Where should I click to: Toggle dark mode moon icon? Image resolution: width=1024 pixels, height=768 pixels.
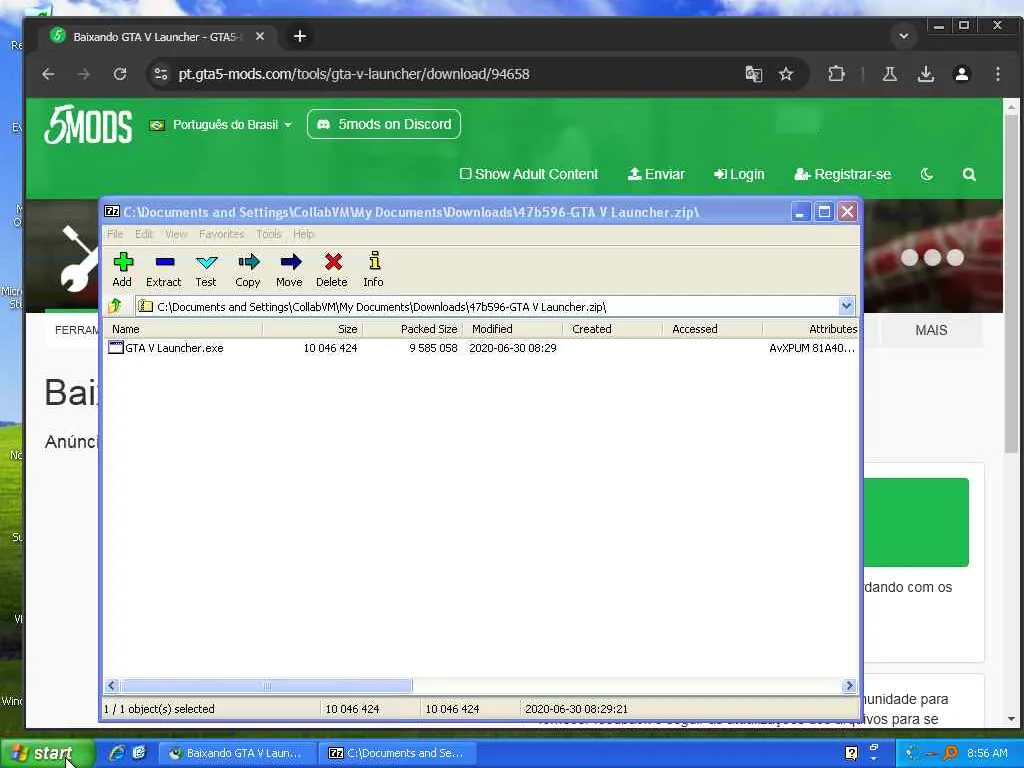pos(927,174)
